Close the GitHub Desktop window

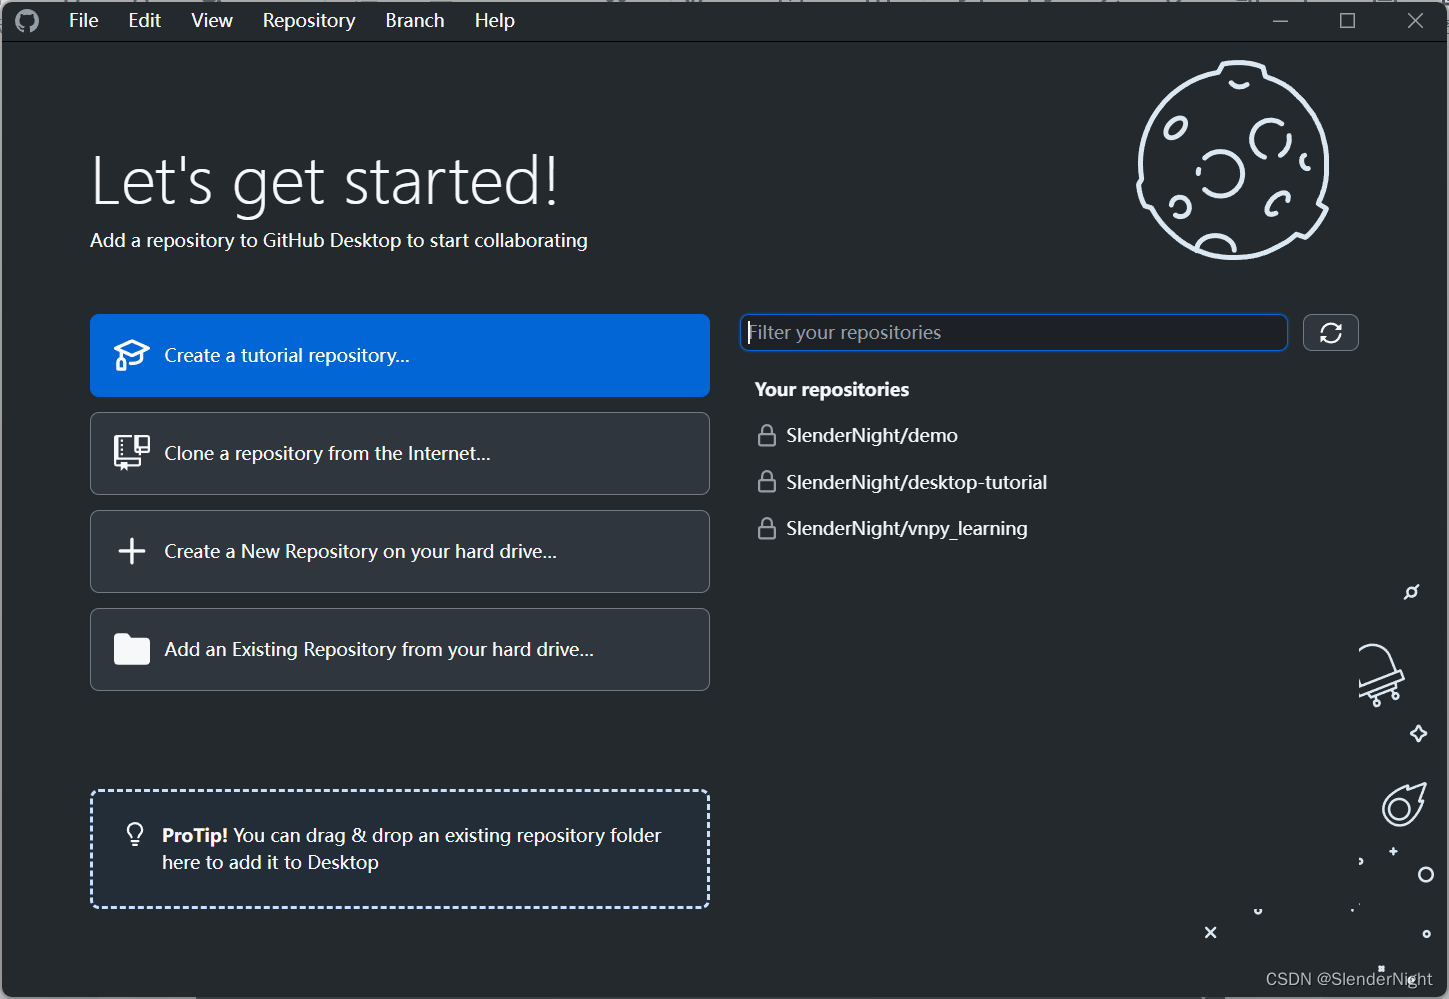tap(1415, 21)
